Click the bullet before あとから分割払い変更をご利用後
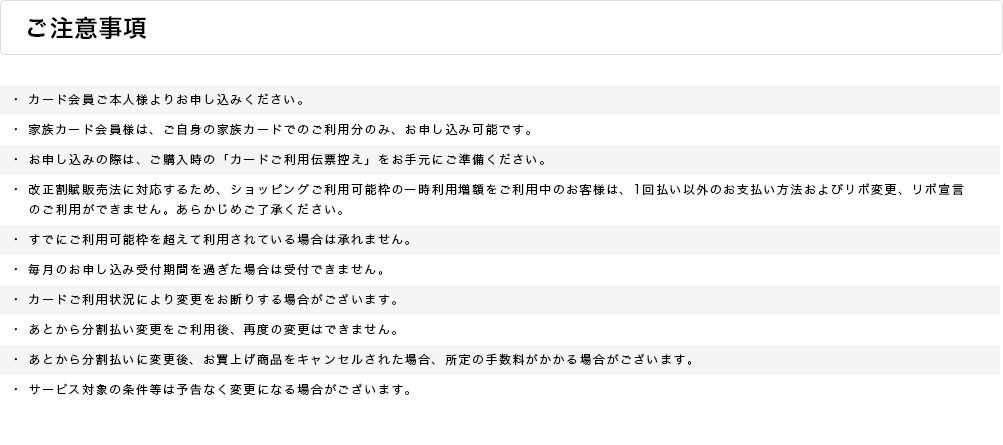Image resolution: width=1003 pixels, height=445 pixels. pos(16,330)
